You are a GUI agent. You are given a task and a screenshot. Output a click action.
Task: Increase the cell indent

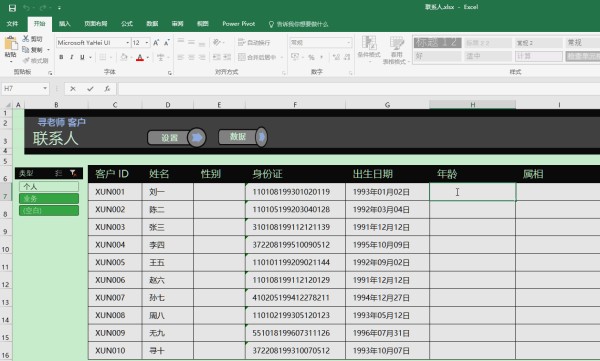[x=227, y=57]
